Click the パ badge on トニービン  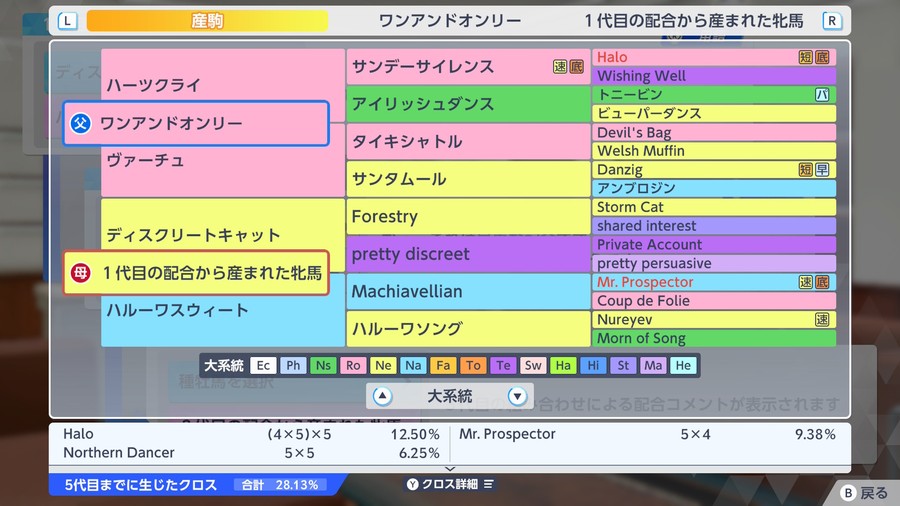[x=822, y=95]
